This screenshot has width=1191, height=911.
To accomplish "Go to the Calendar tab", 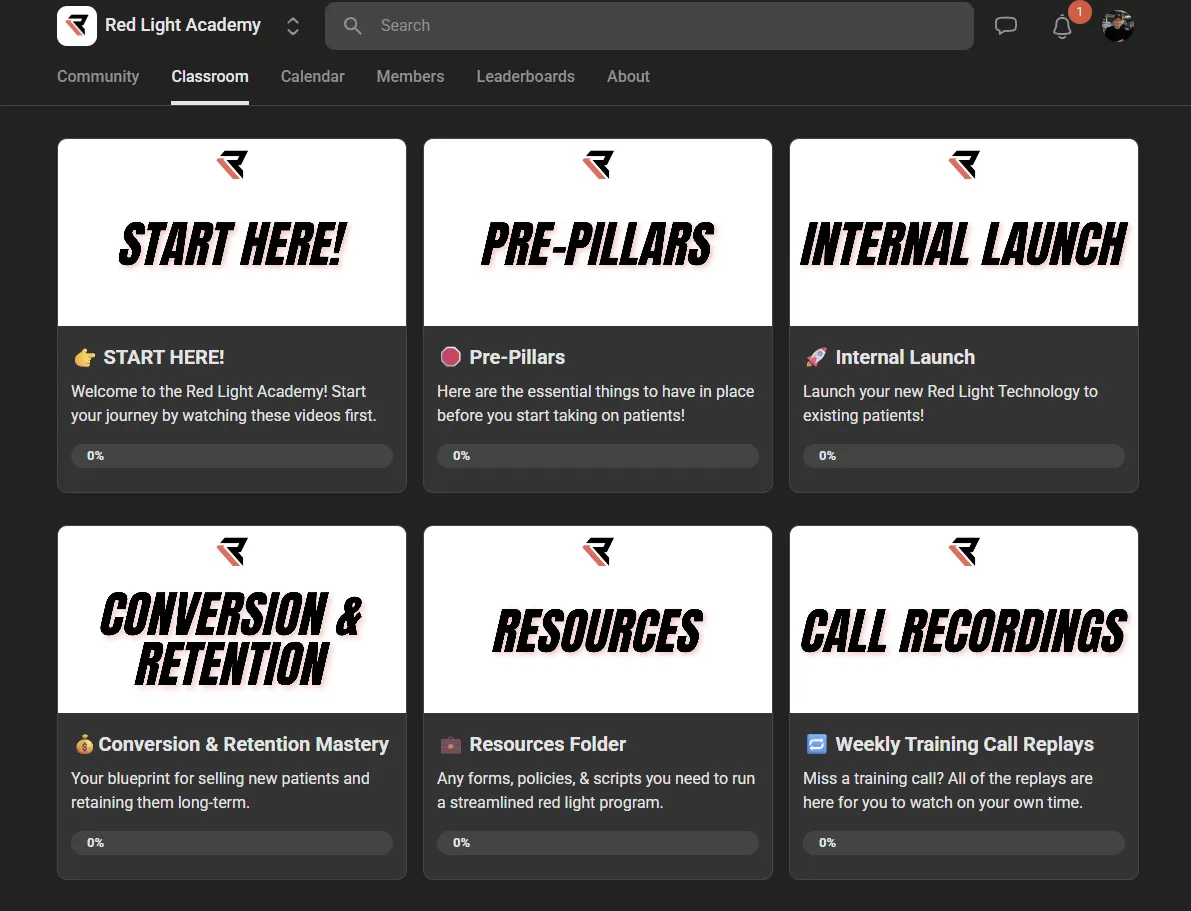I will pyautogui.click(x=312, y=77).
